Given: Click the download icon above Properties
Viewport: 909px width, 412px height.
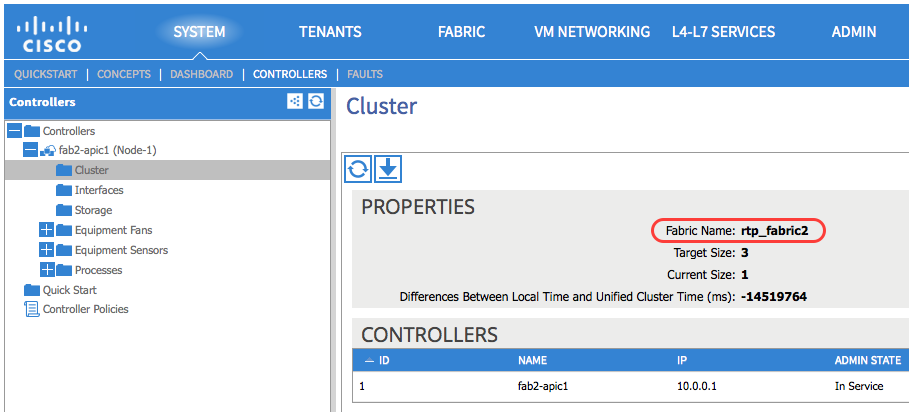Looking at the screenshot, I should tap(388, 169).
